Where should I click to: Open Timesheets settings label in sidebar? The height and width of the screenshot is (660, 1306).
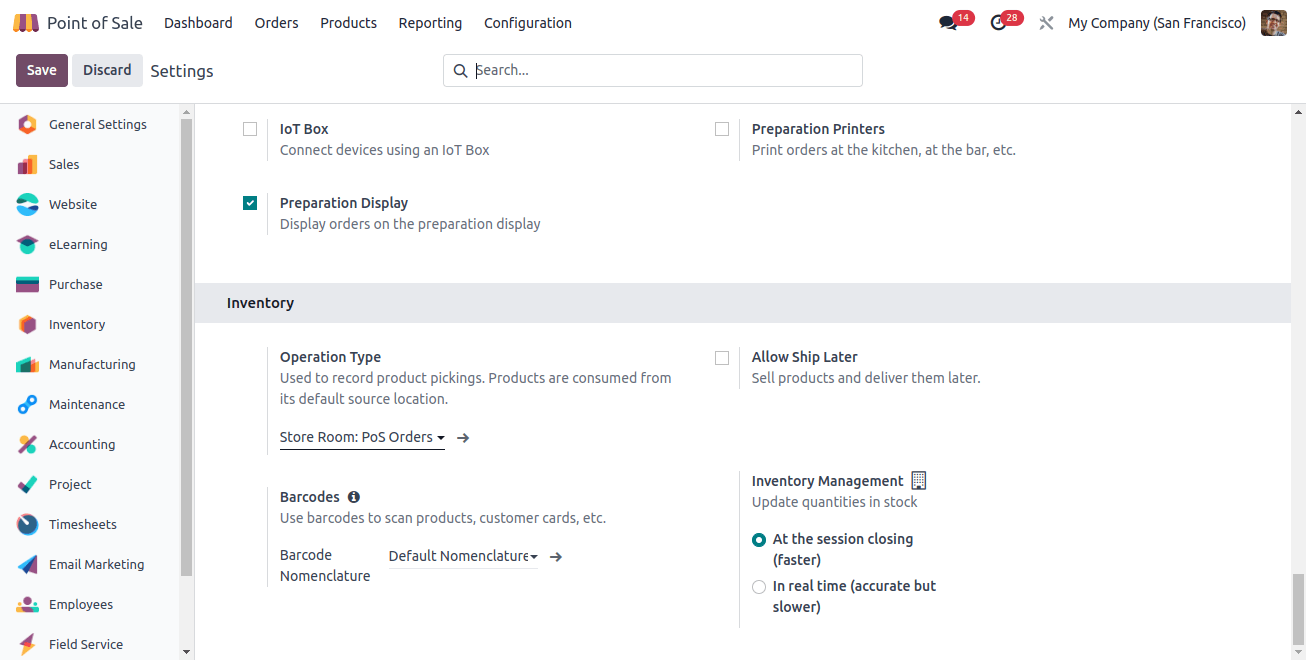point(83,525)
